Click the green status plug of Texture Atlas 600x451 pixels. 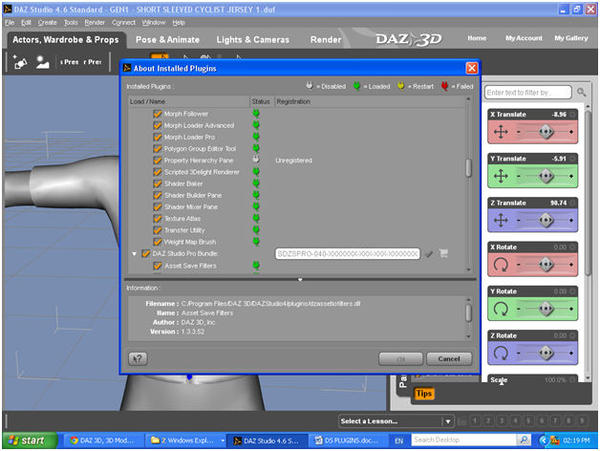tap(256, 218)
